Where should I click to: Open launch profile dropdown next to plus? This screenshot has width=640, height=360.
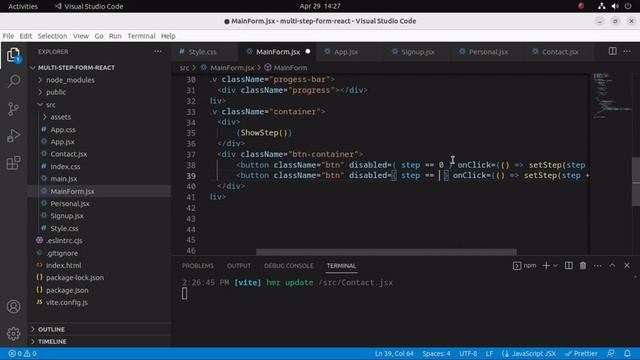(556, 266)
